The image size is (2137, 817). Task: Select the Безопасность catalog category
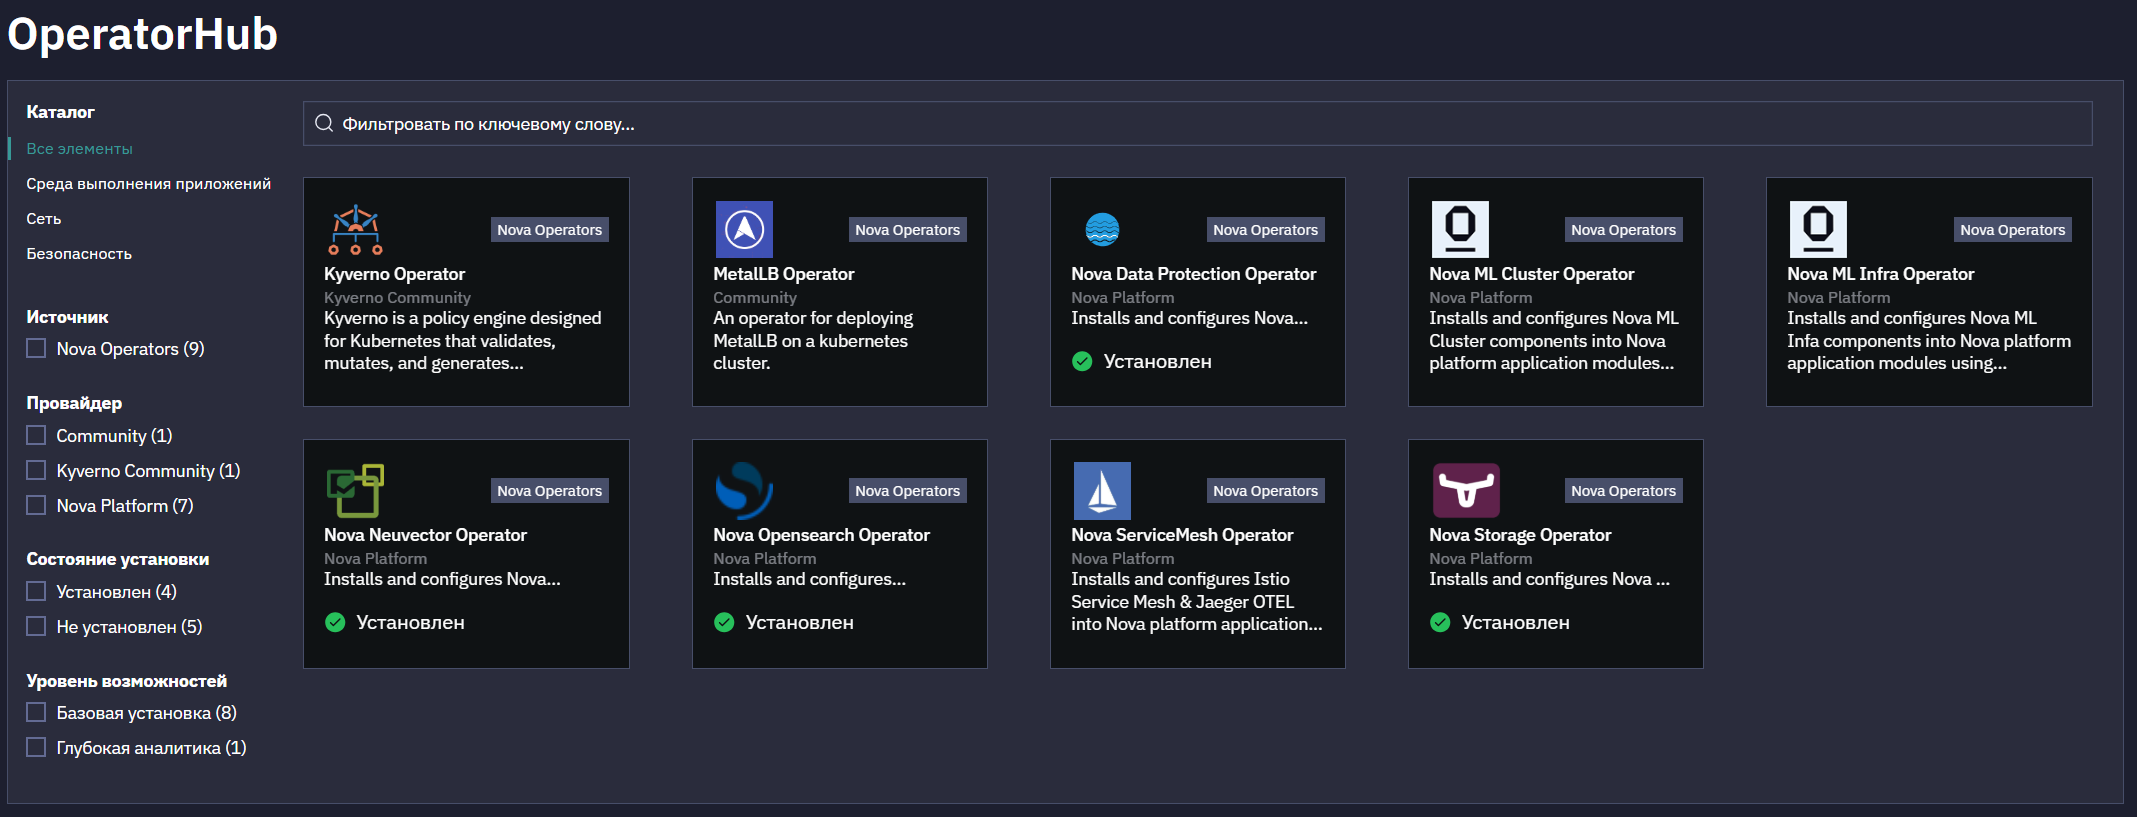pos(79,253)
